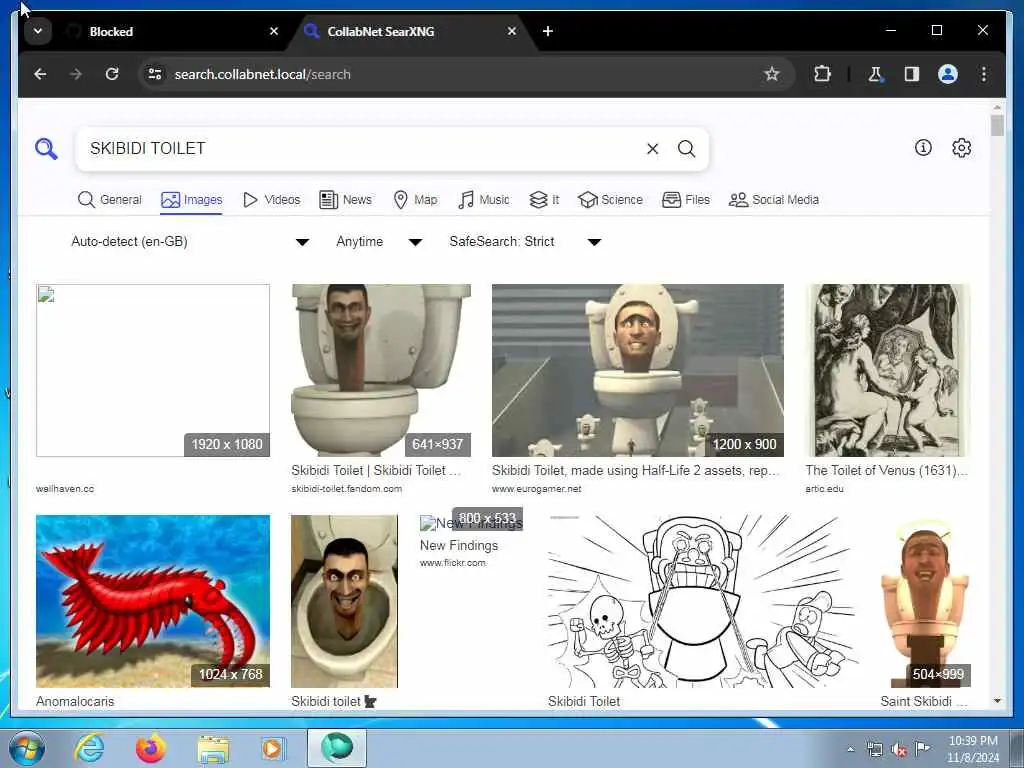Screen dimensions: 1024x768
Task: Select the General search category
Action: click(x=110, y=200)
